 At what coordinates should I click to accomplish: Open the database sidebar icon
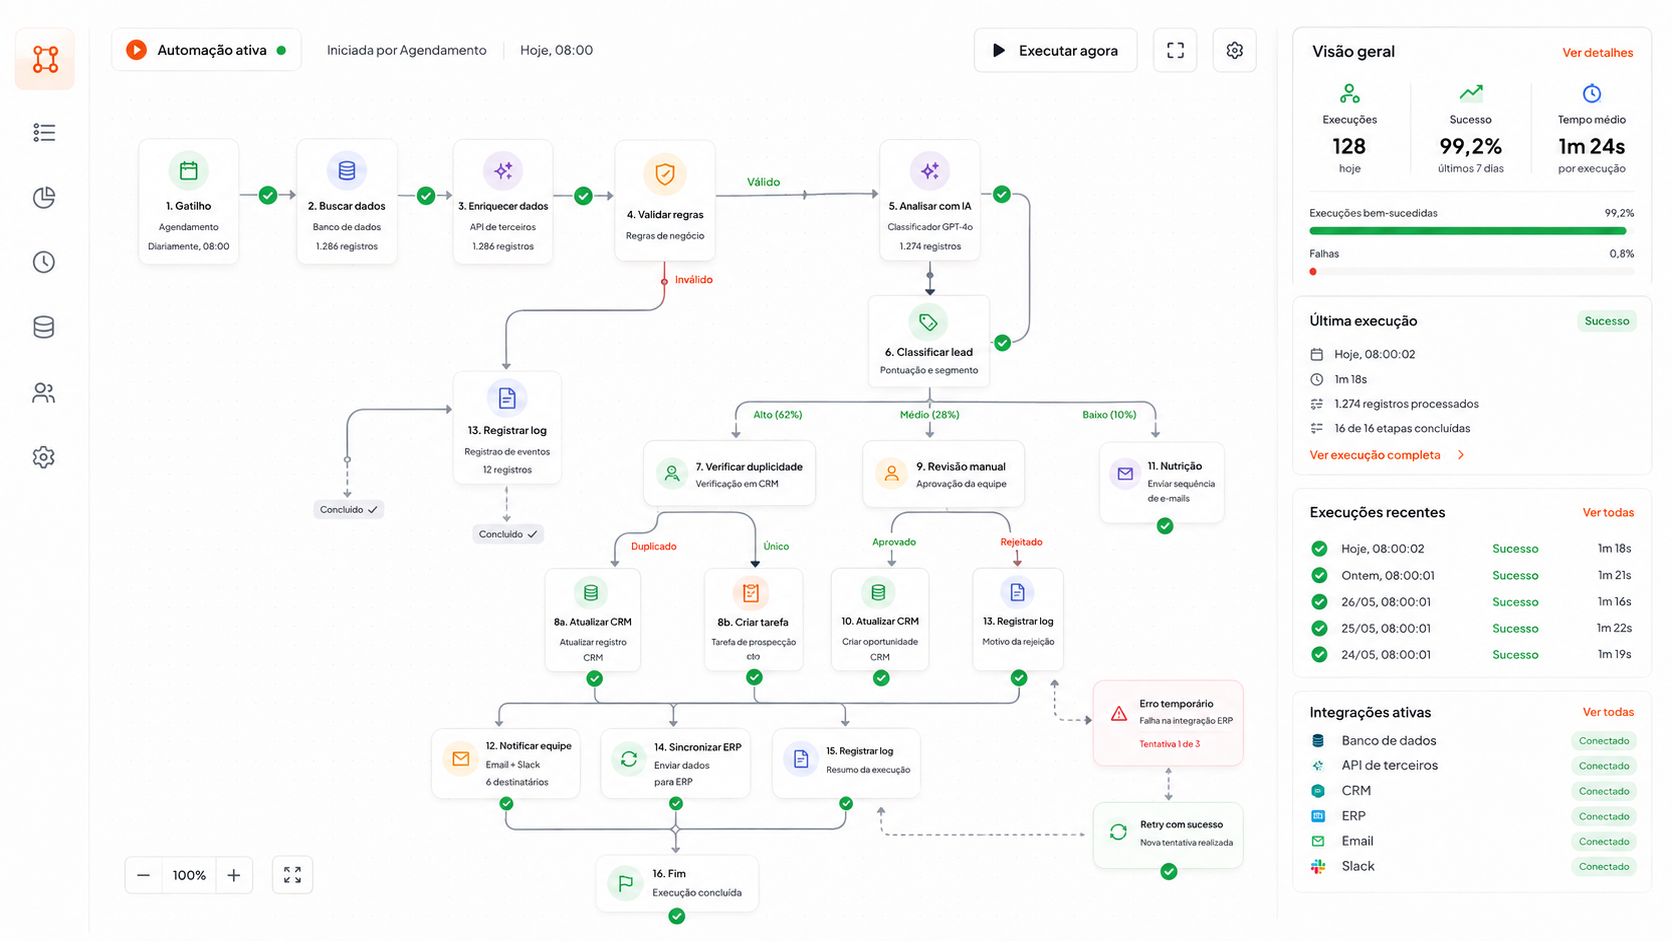[44, 327]
